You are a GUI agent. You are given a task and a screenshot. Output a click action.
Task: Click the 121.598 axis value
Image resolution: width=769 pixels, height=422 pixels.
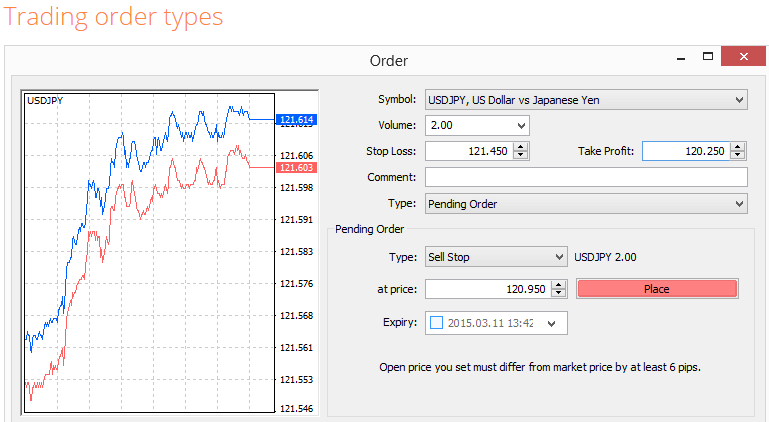click(296, 187)
